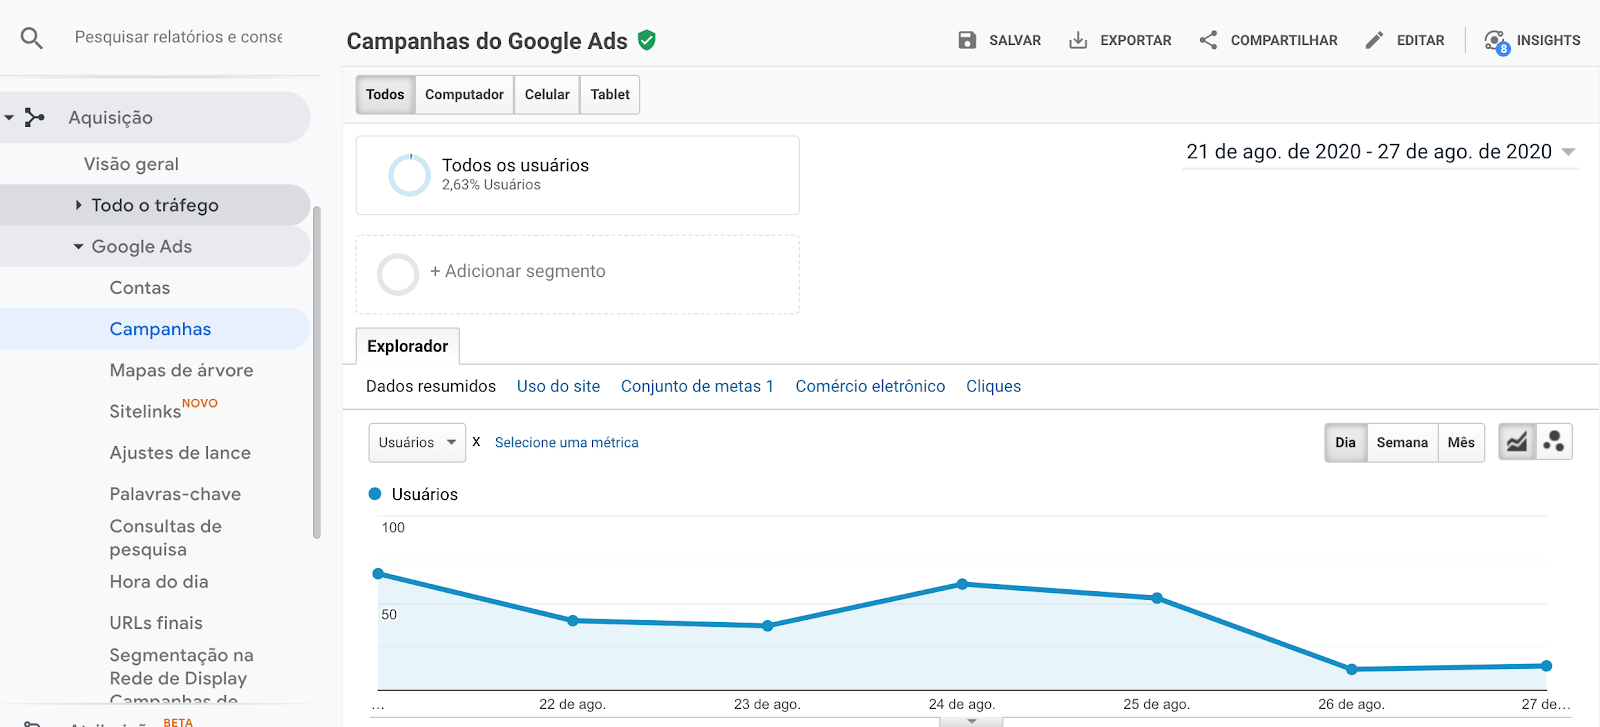Click the Salvar disk icon

[x=967, y=40]
